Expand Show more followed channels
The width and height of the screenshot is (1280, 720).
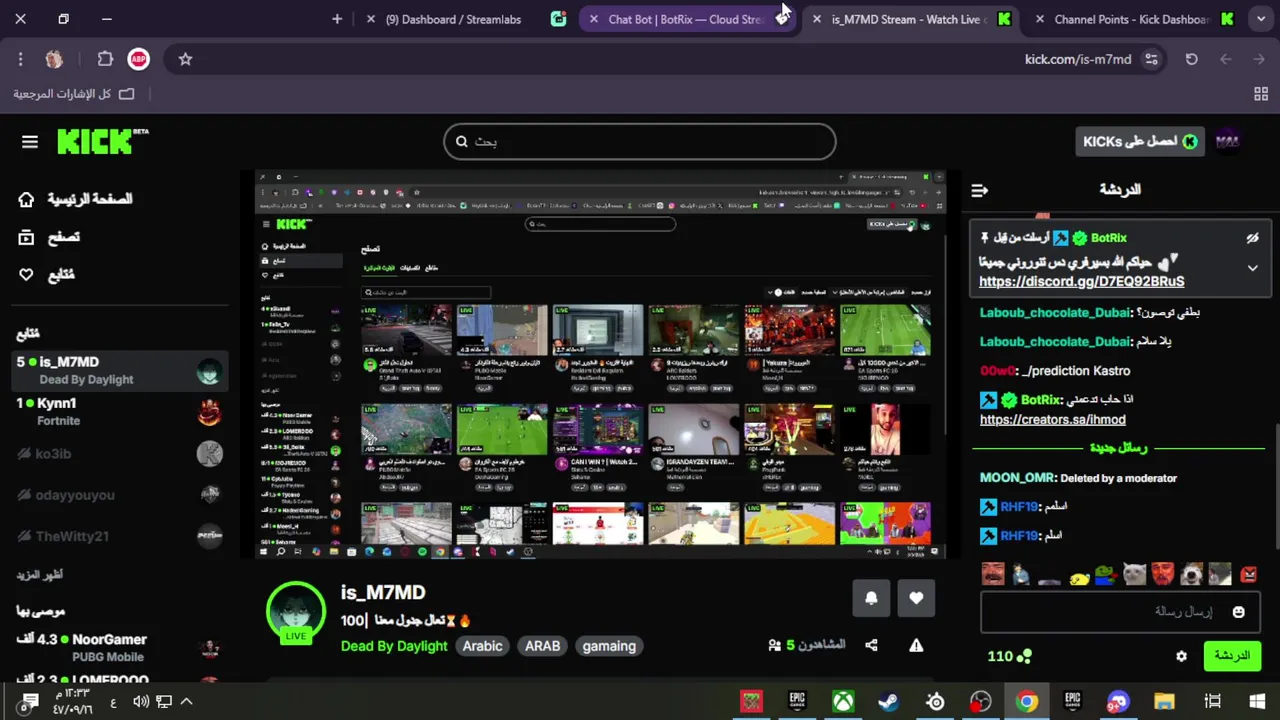point(39,575)
